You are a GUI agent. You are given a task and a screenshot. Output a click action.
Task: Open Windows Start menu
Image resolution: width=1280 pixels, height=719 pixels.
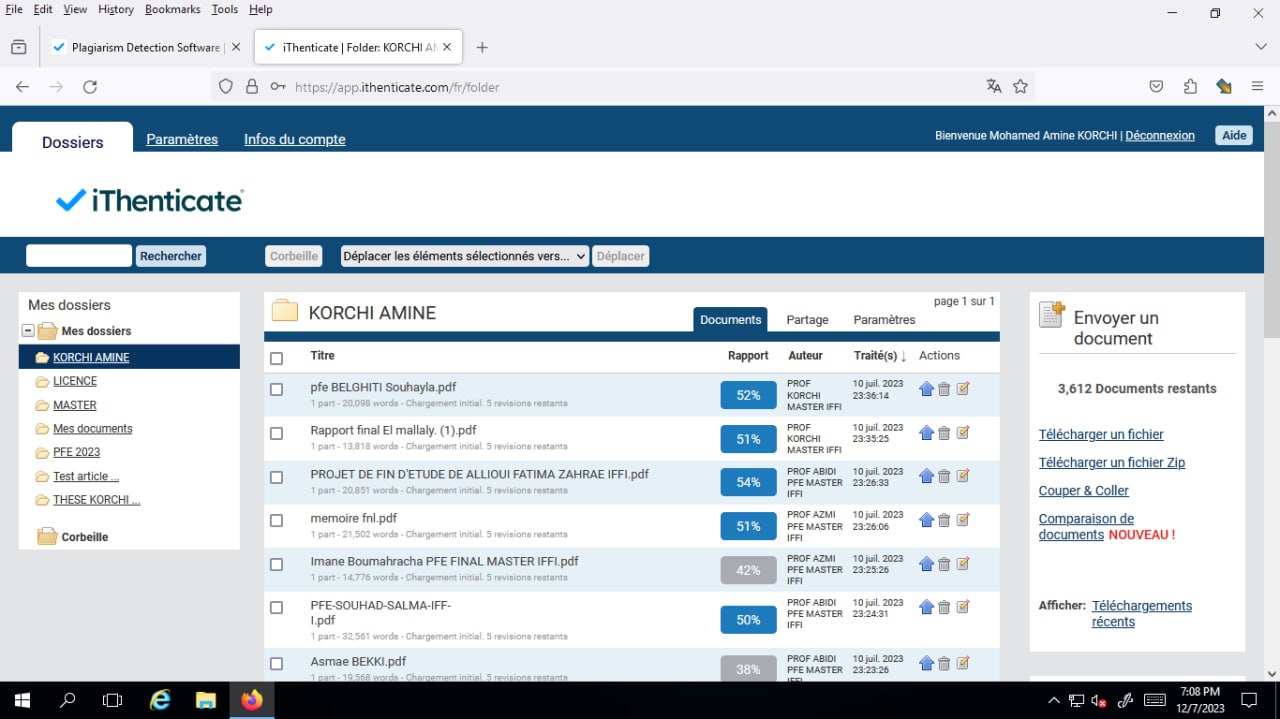click(x=22, y=700)
